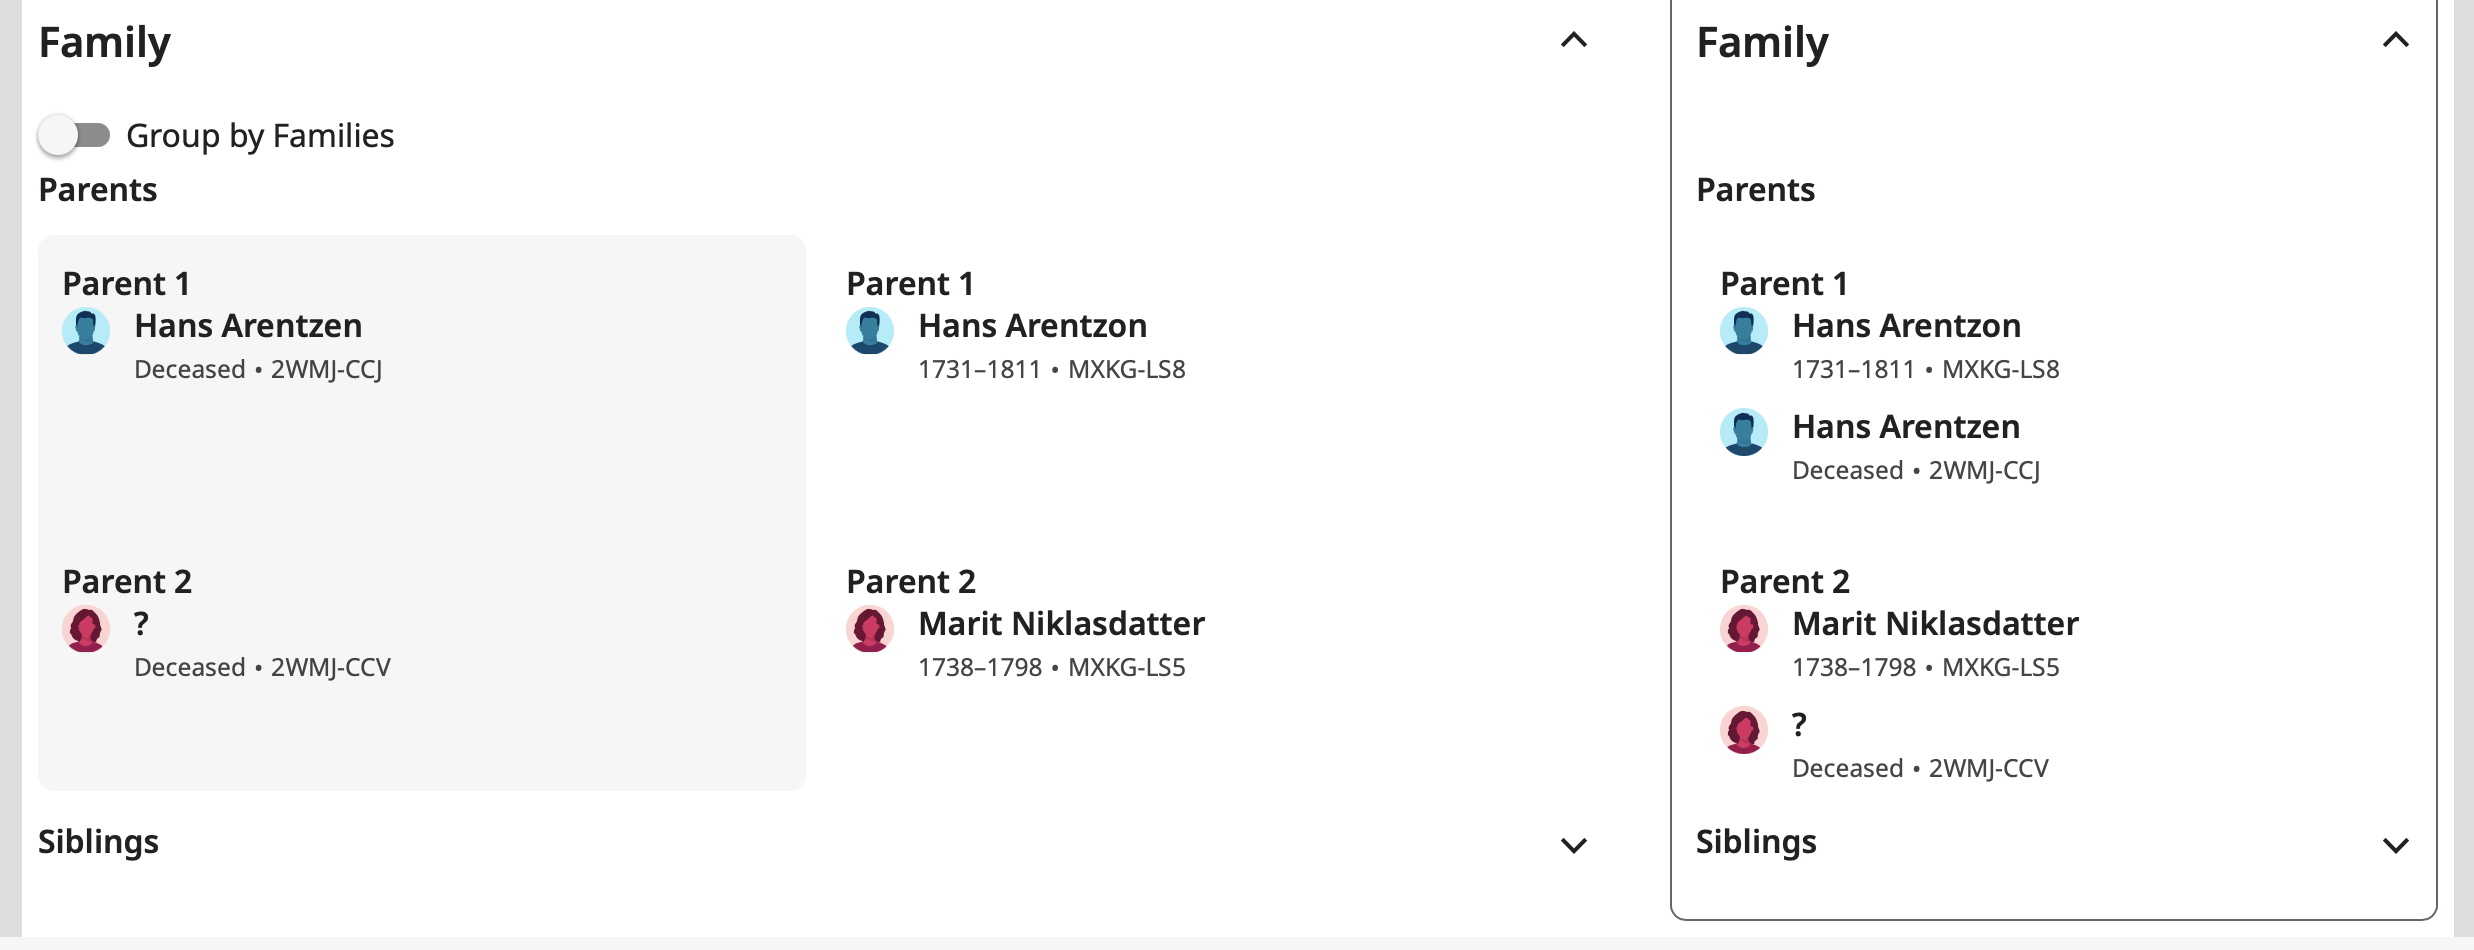Viewport: 2474px width, 950px height.
Task: Enable the Group by Families toggle
Action: (x=74, y=135)
